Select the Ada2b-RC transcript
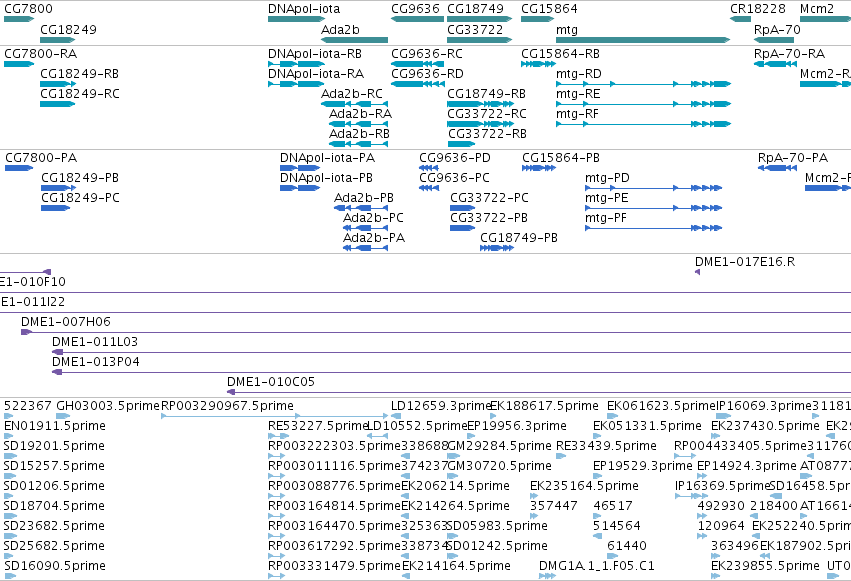 (354, 104)
